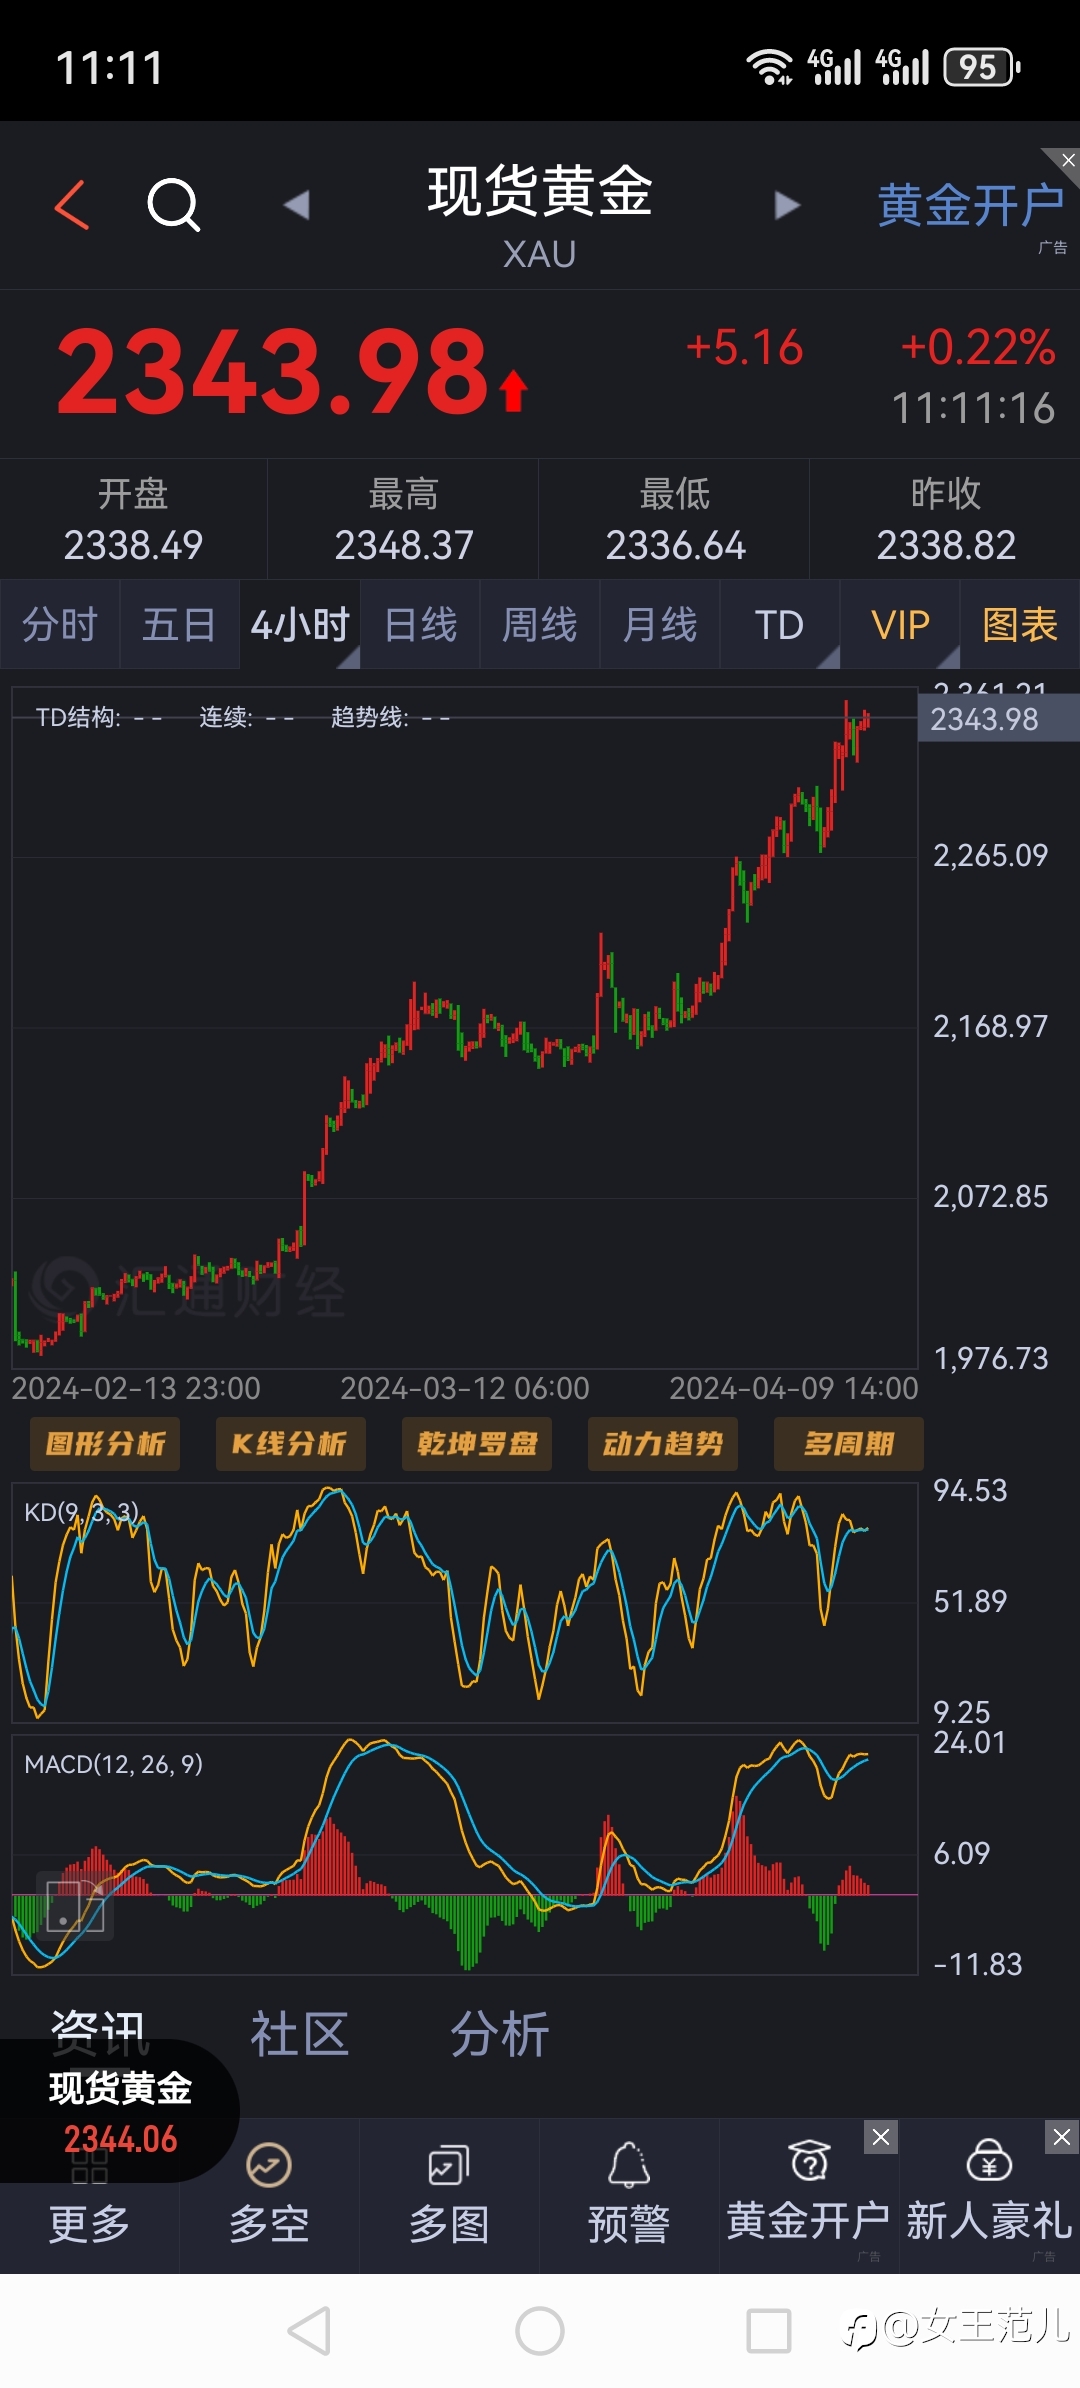Open the 分析 section tab
Screen dimensions: 1080x2388
pyautogui.click(x=499, y=2035)
